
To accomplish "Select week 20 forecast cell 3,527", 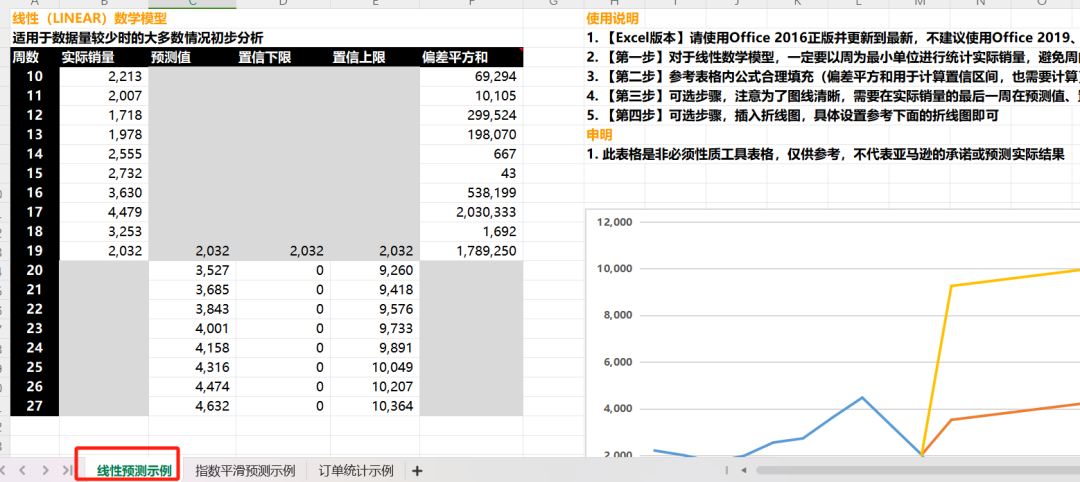I will pos(192,271).
